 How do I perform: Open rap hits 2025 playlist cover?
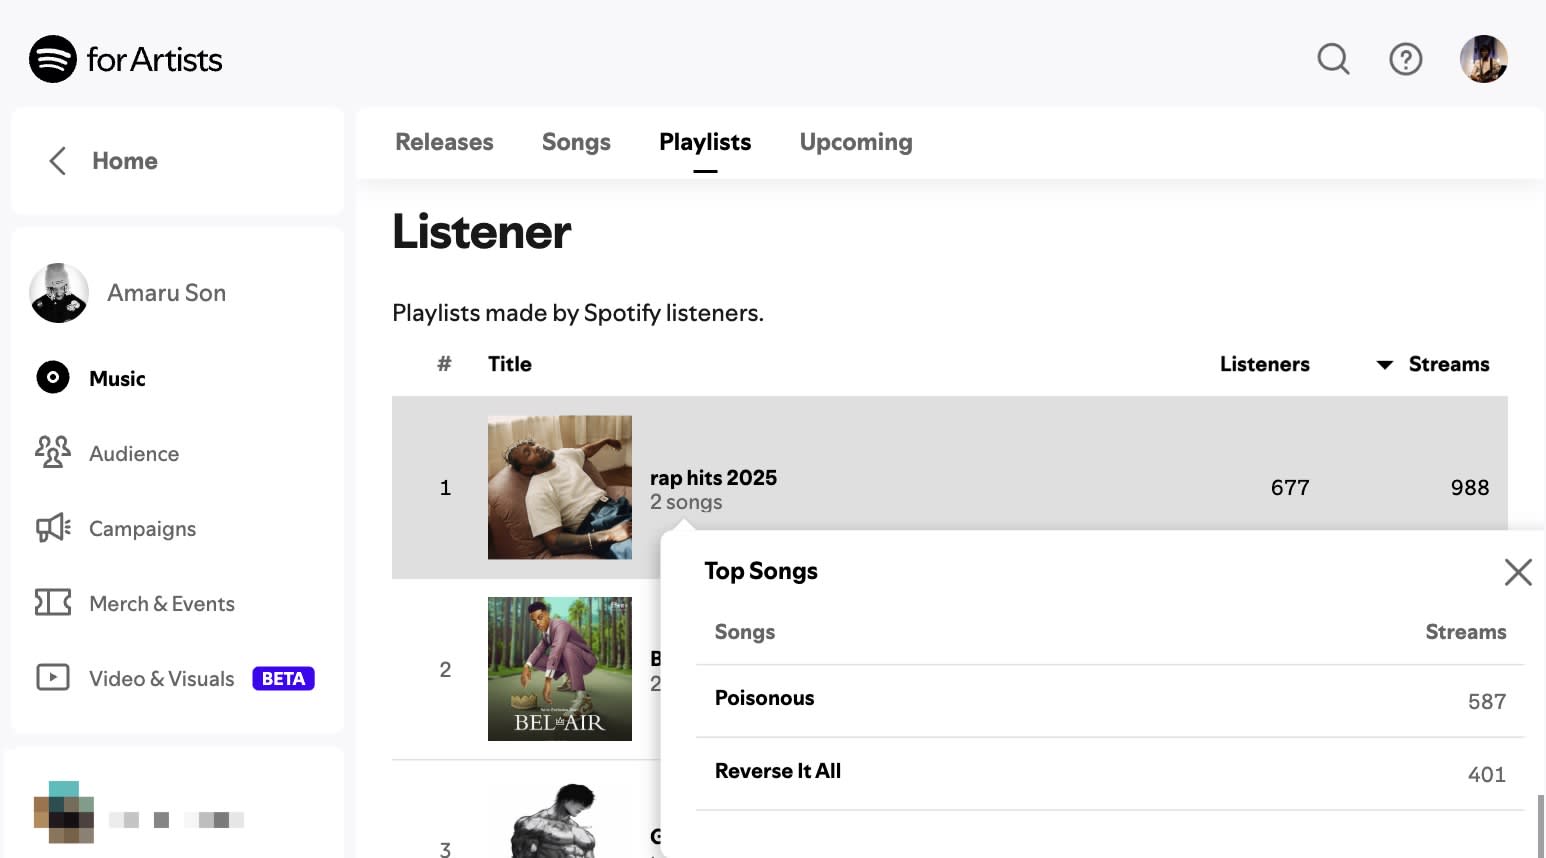560,487
